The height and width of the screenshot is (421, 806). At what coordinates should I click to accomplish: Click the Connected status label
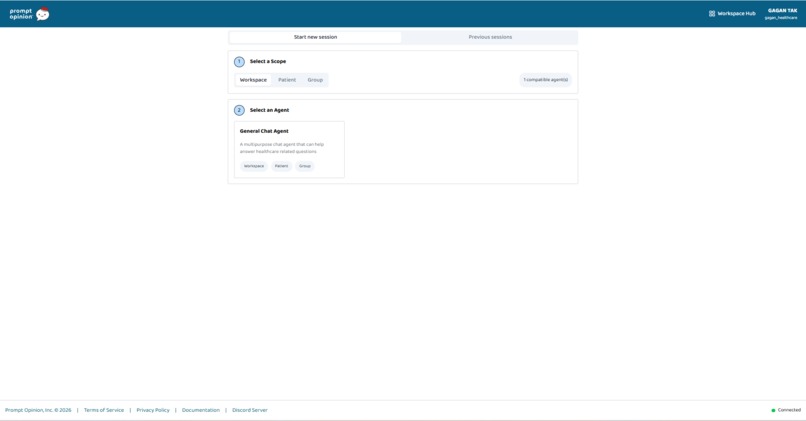pos(789,410)
